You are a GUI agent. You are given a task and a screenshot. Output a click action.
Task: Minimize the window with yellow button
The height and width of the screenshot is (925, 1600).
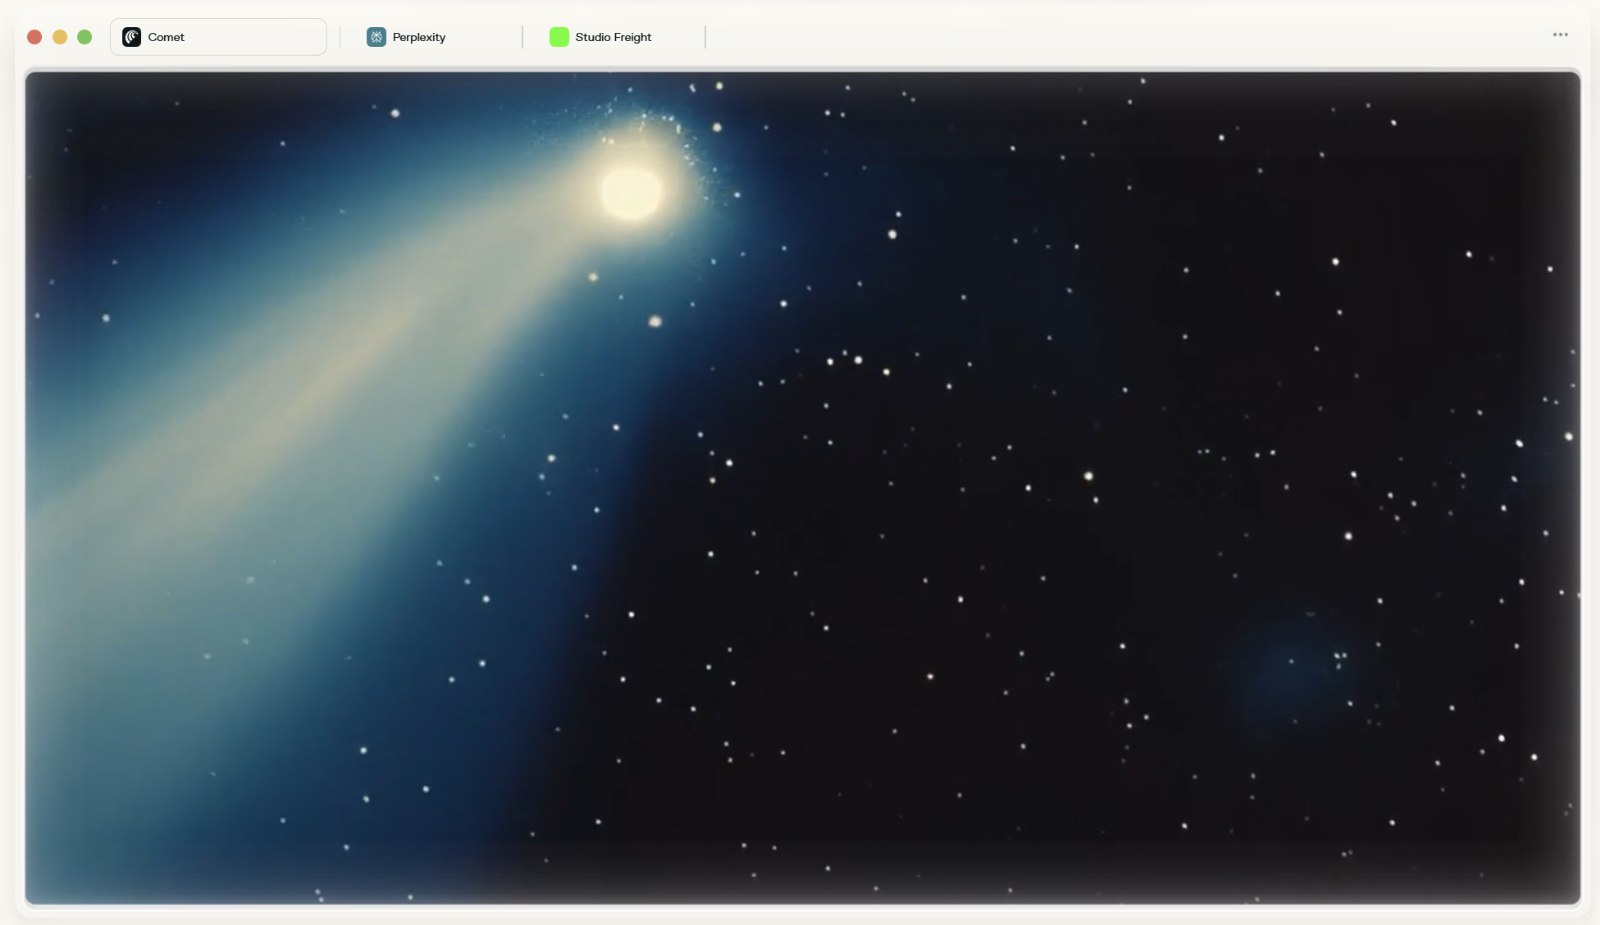click(60, 37)
